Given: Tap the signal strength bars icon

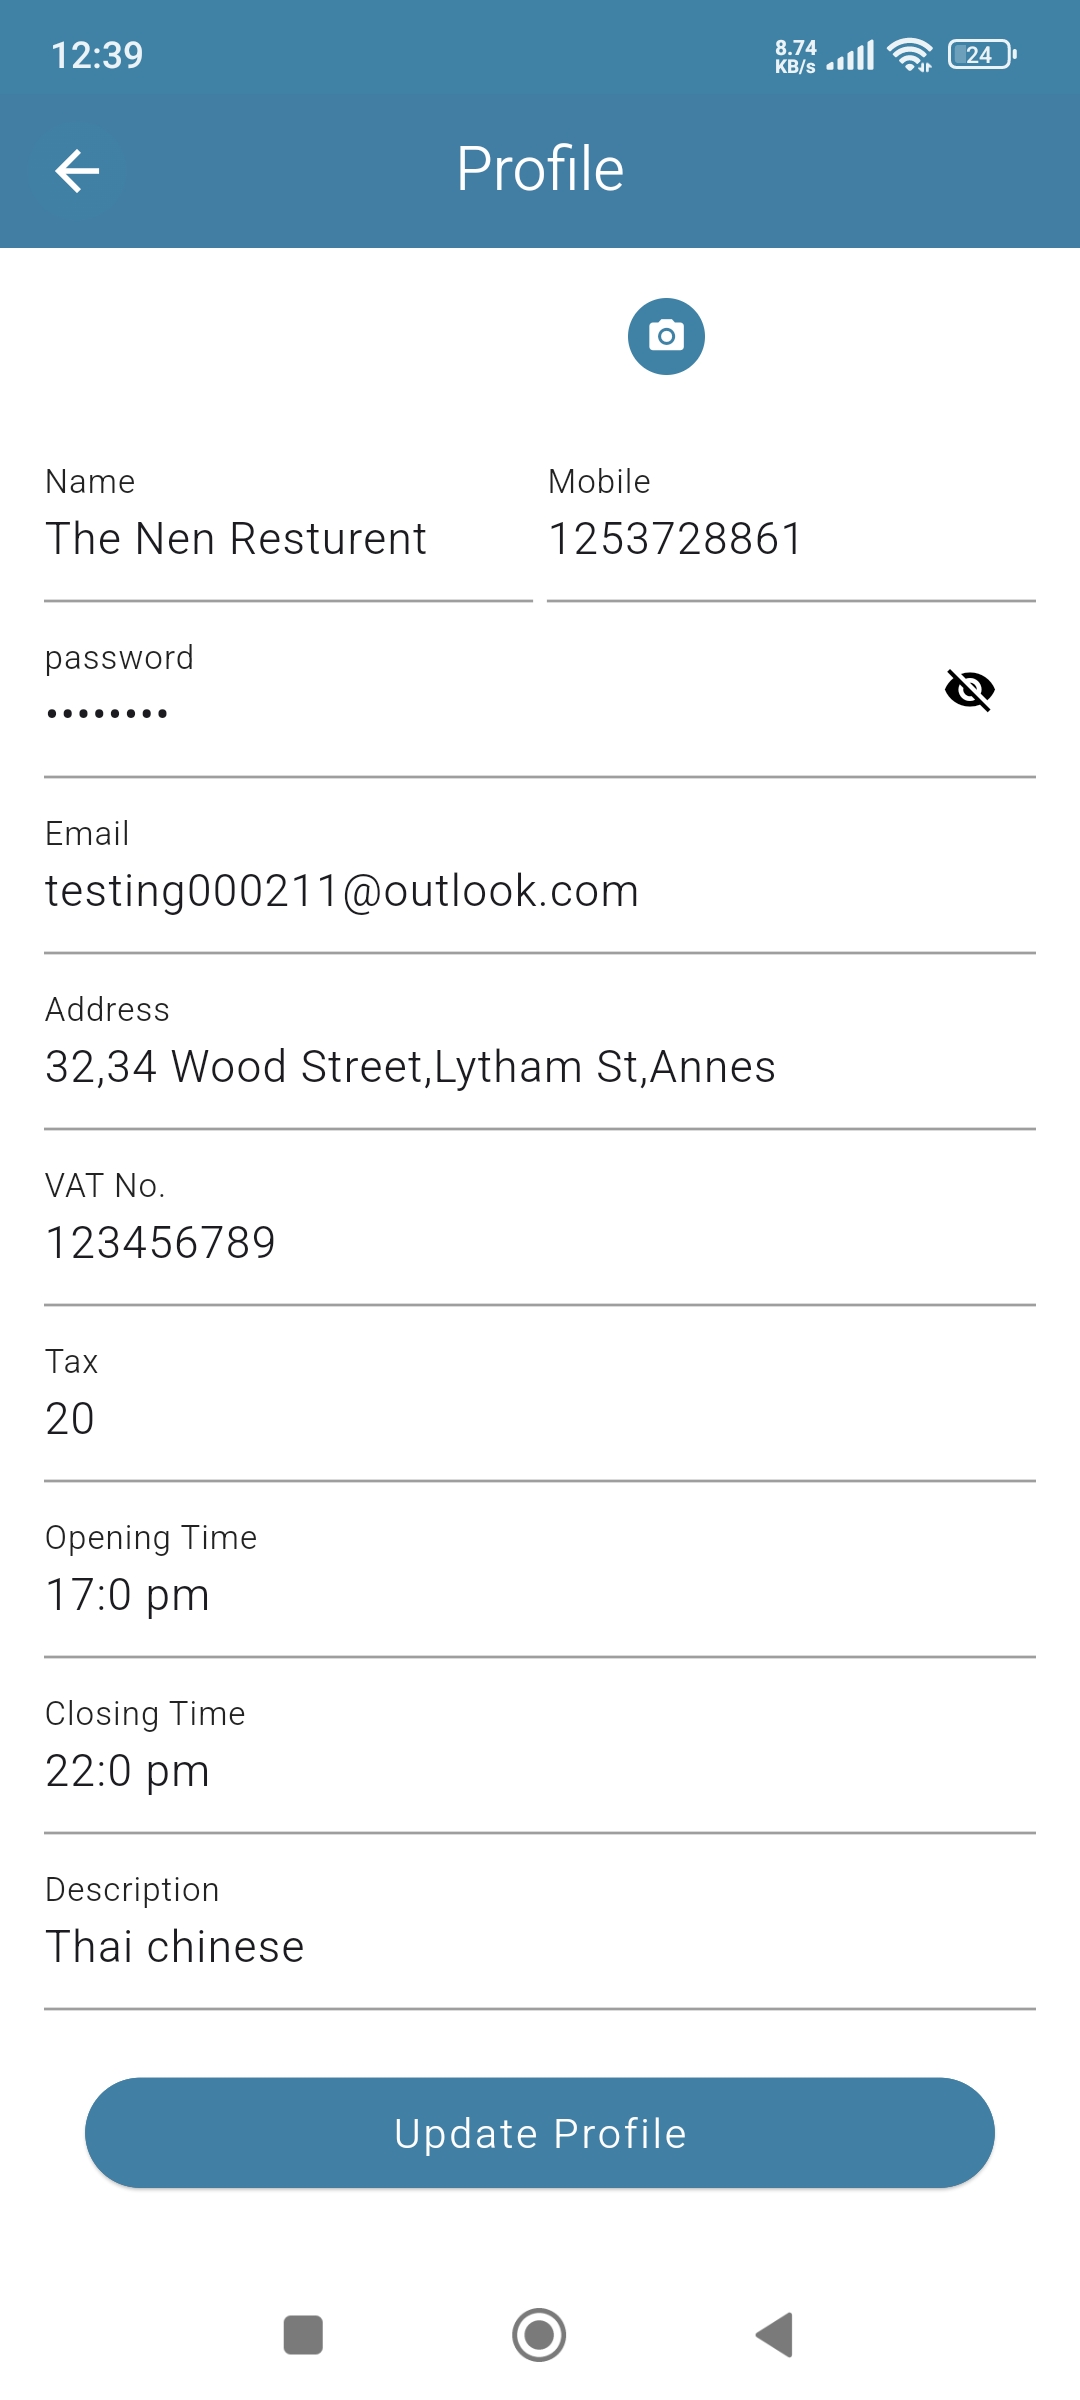Looking at the screenshot, I should pos(851,56).
